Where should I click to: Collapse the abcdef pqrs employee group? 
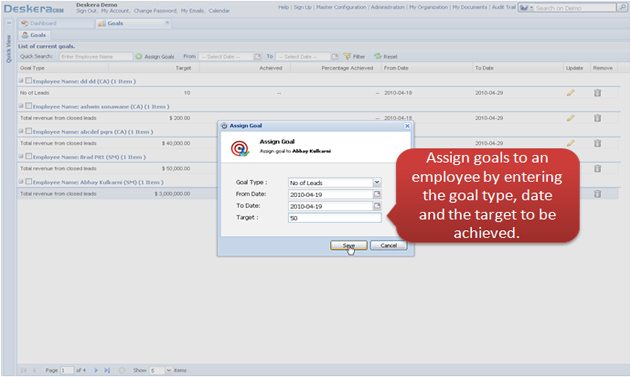tap(21, 131)
